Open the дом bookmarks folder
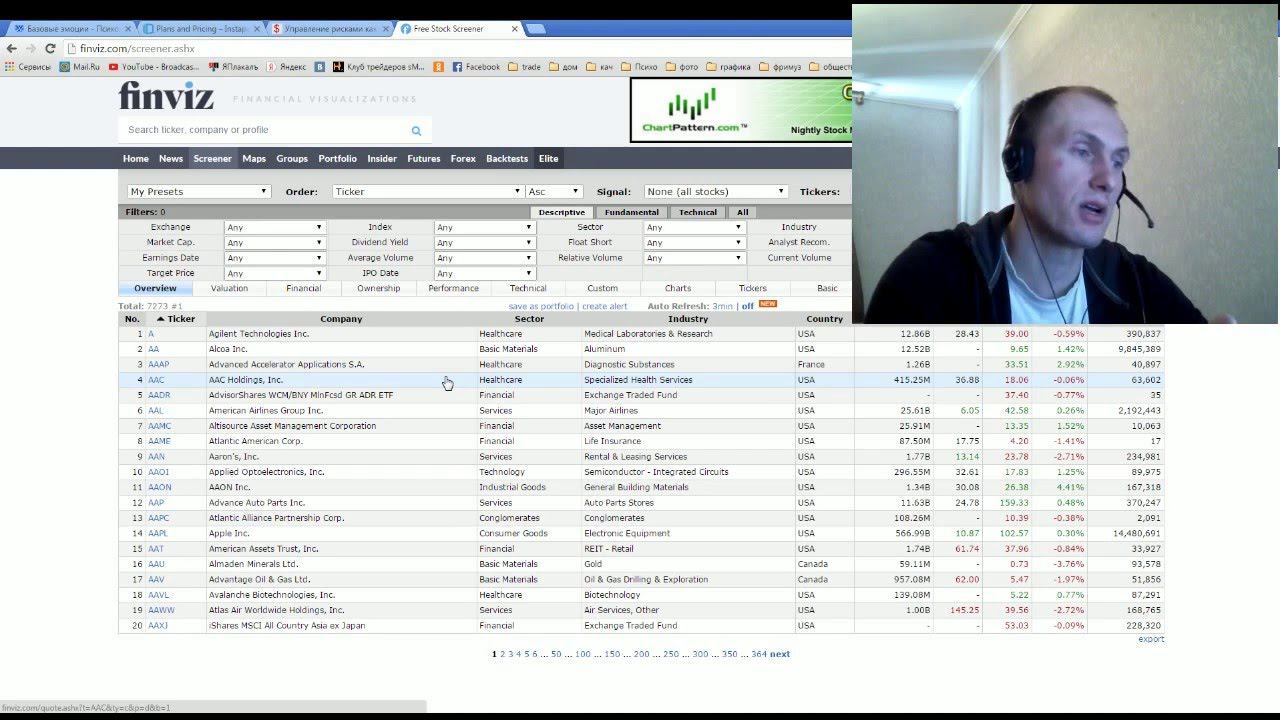This screenshot has width=1280, height=720. pos(561,67)
